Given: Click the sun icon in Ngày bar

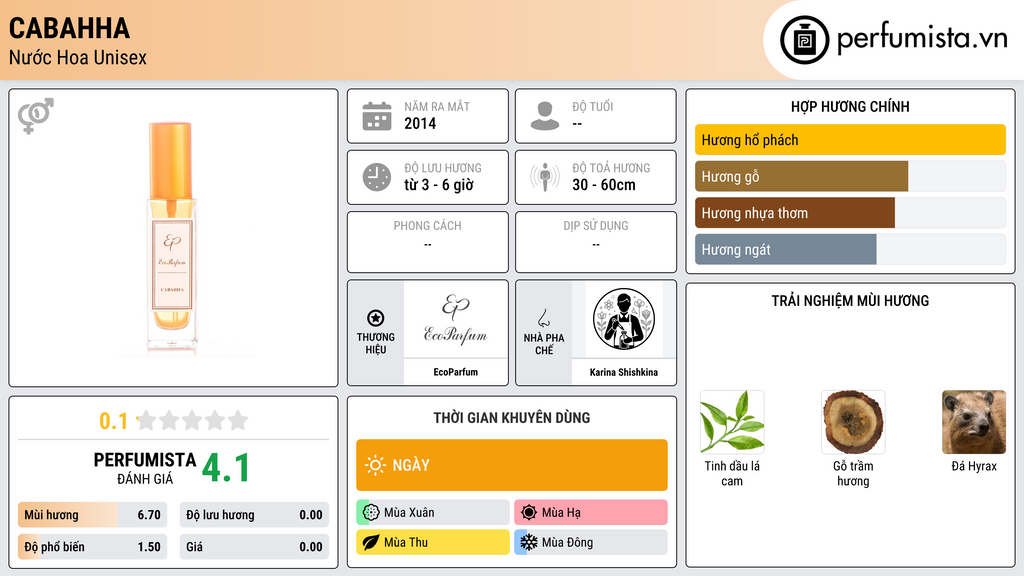Looking at the screenshot, I should point(375,465).
